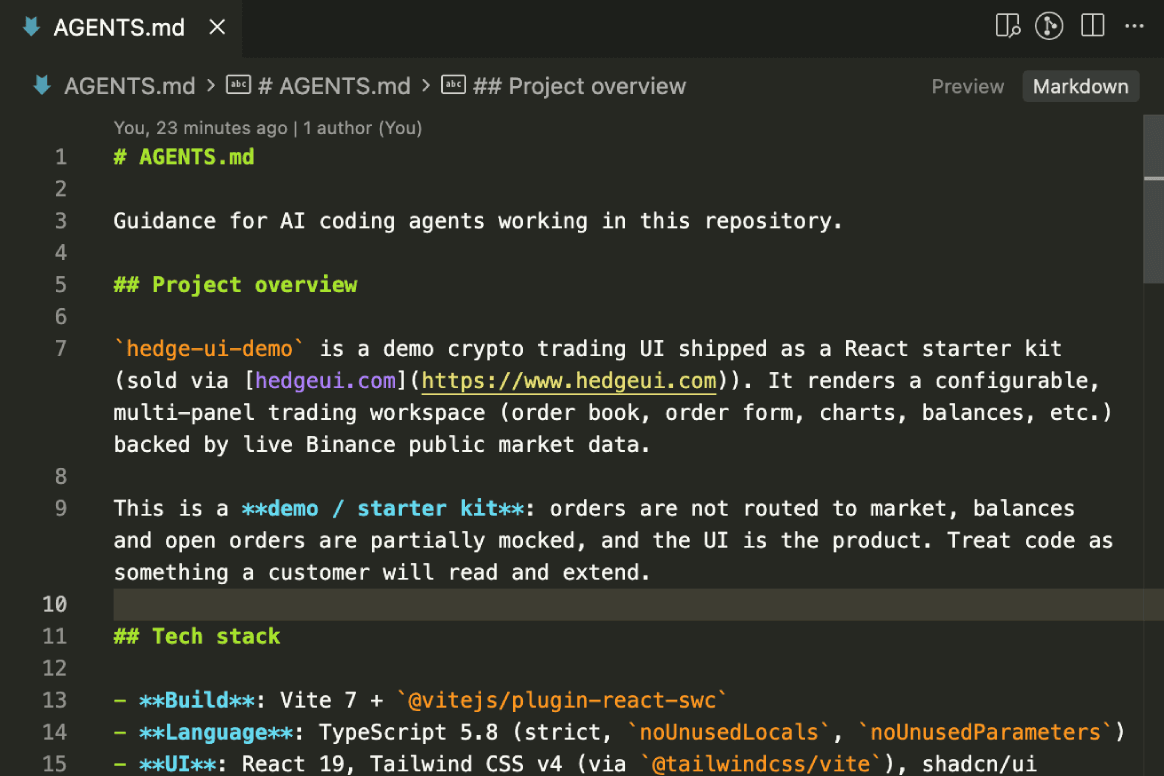
Task: Click the breadcrumb markdown file icon
Action: coord(42,85)
